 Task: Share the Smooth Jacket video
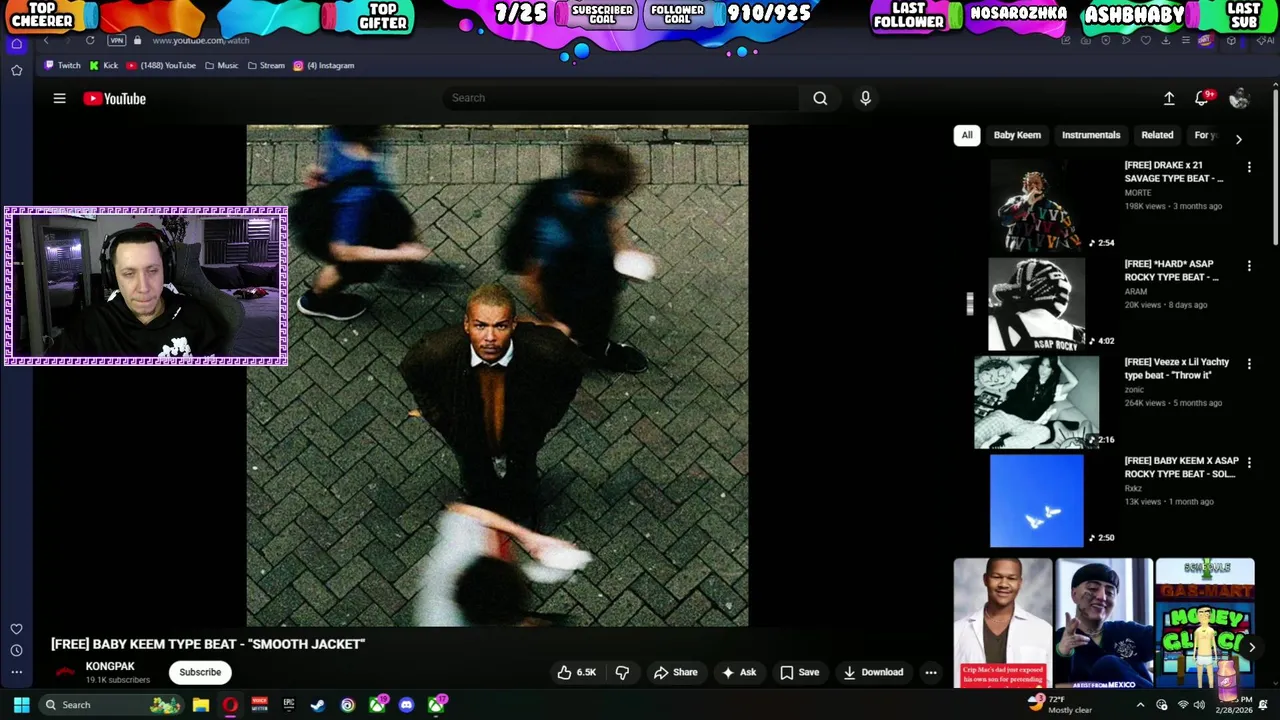tap(675, 672)
